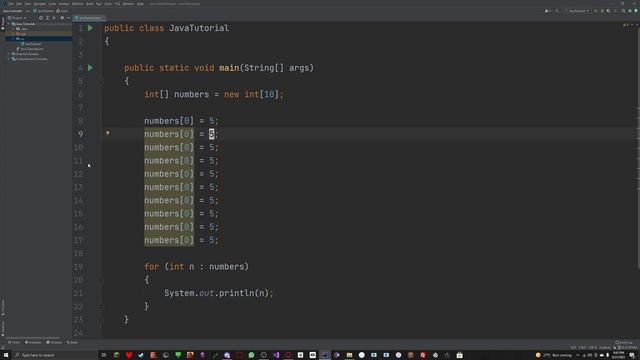The height and width of the screenshot is (360, 640).
Task: Open the Refactor menu
Action: [77, 4]
